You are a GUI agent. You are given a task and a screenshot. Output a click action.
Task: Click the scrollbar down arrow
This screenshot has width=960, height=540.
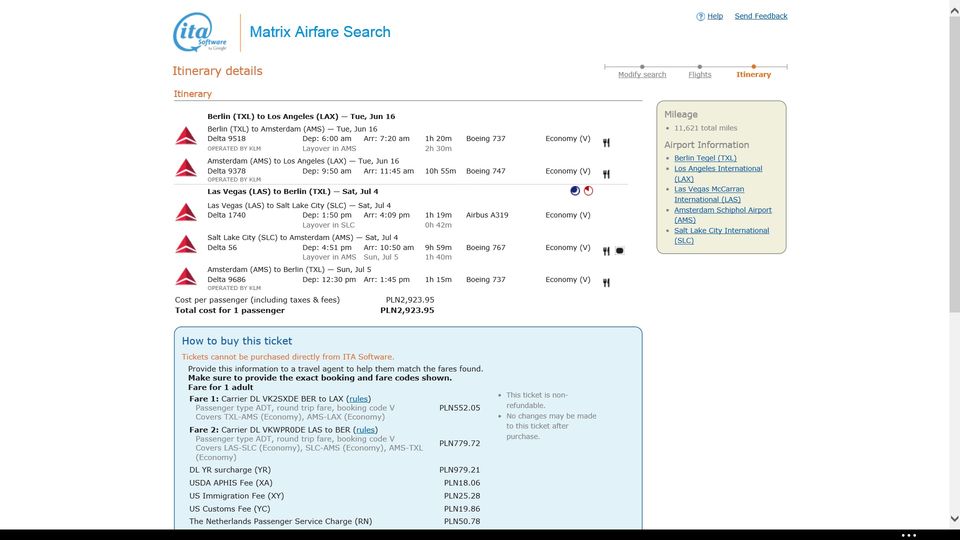coord(954,519)
